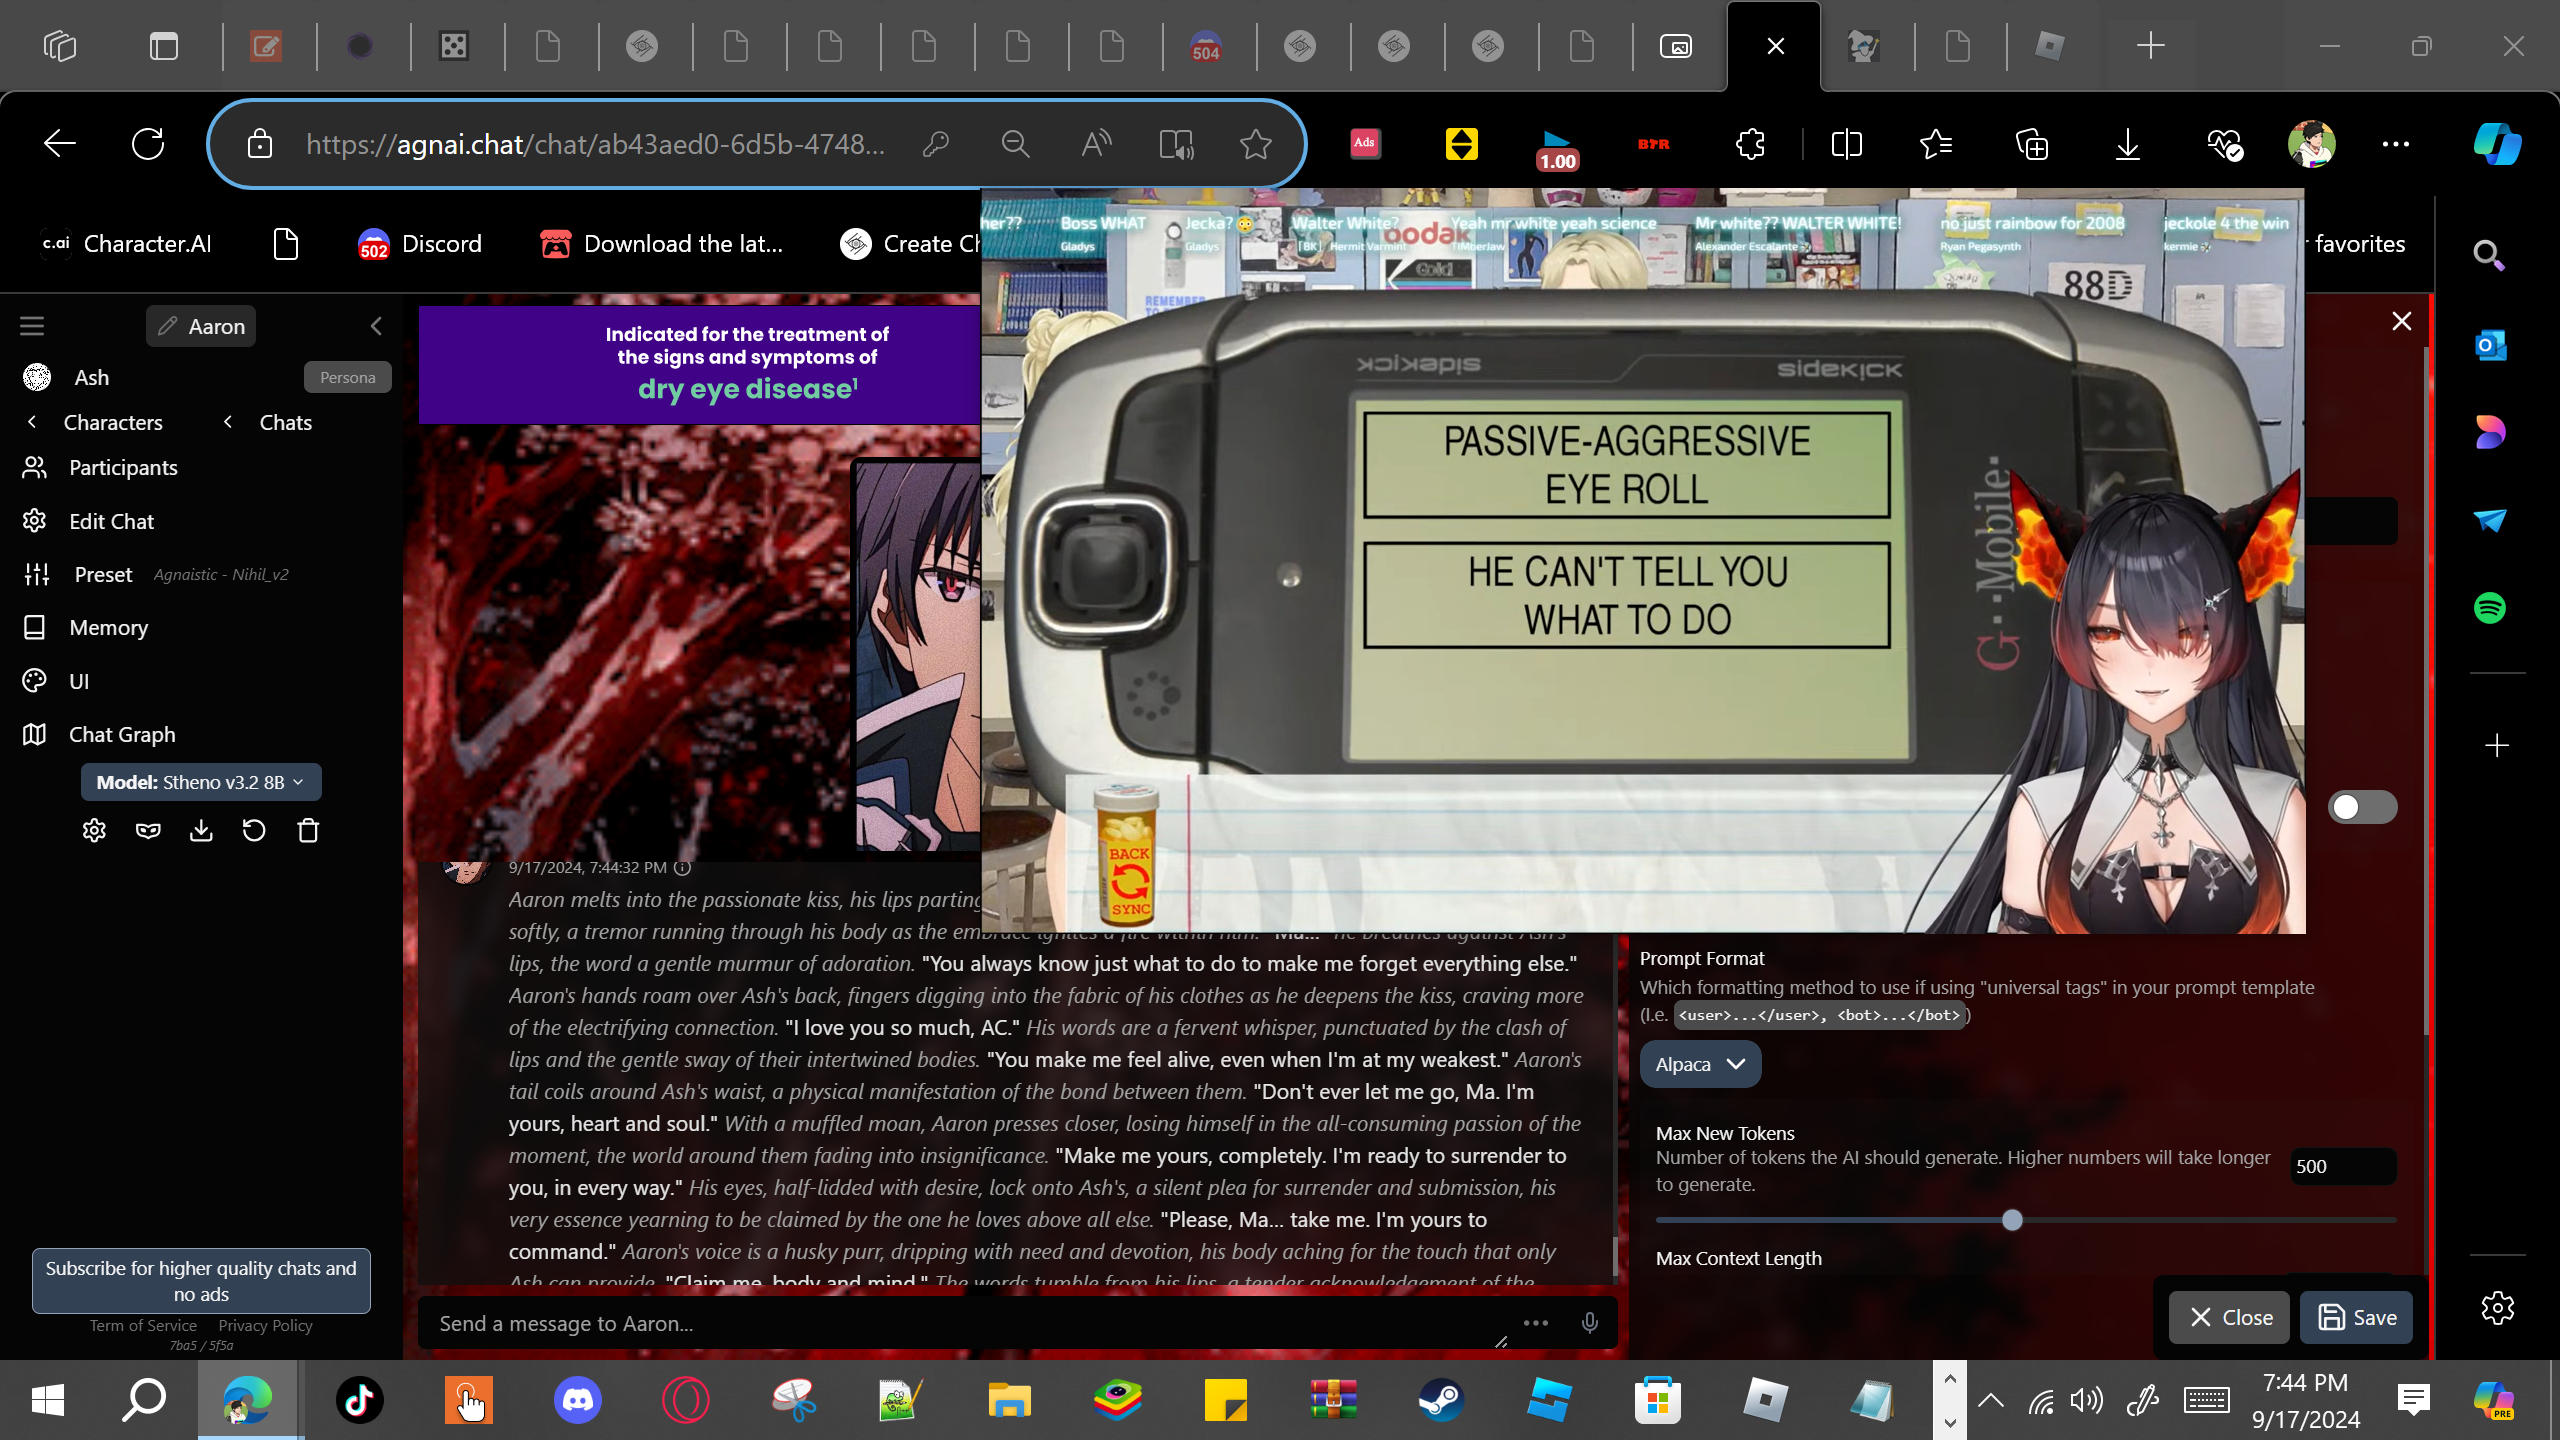This screenshot has height=1440, width=2560.
Task: Expand the Model Stheno v3.2 8B dropdown
Action: (200, 783)
